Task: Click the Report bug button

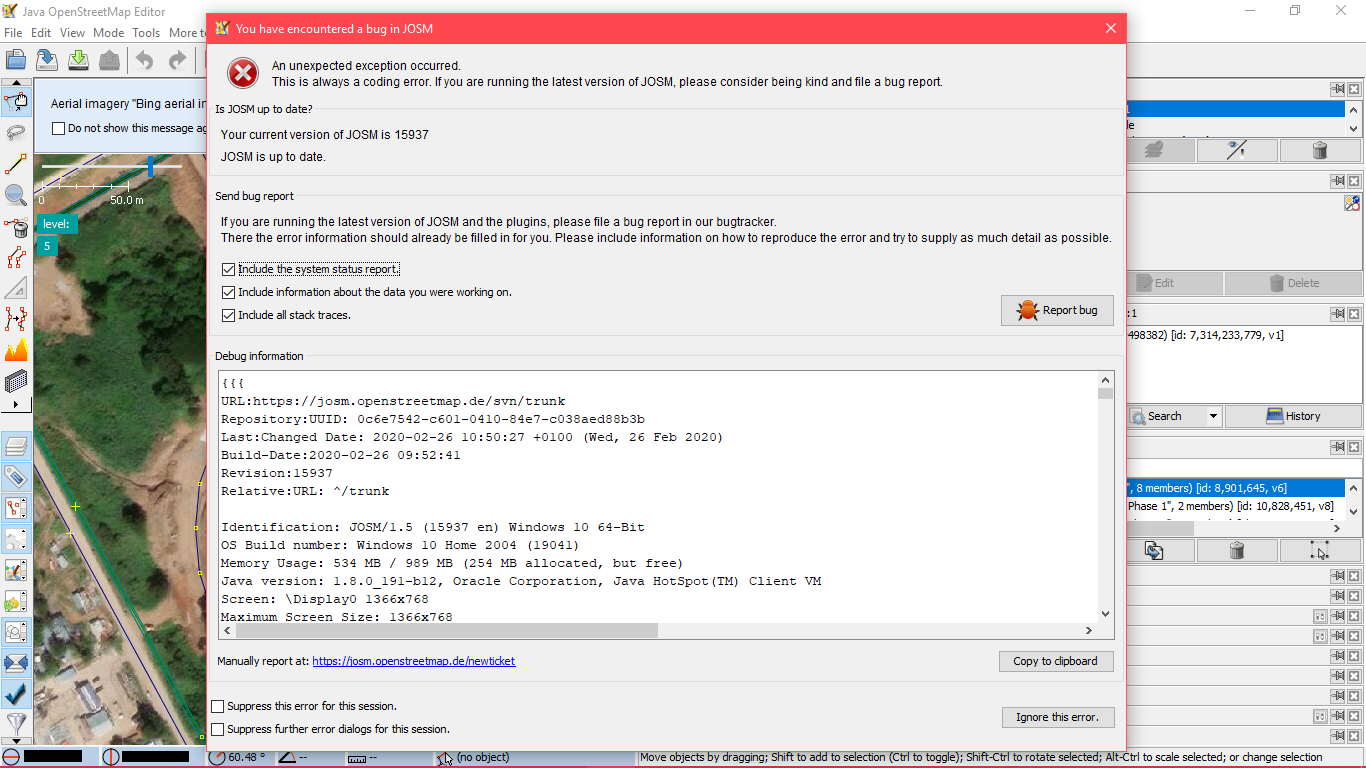Action: coord(1057,311)
